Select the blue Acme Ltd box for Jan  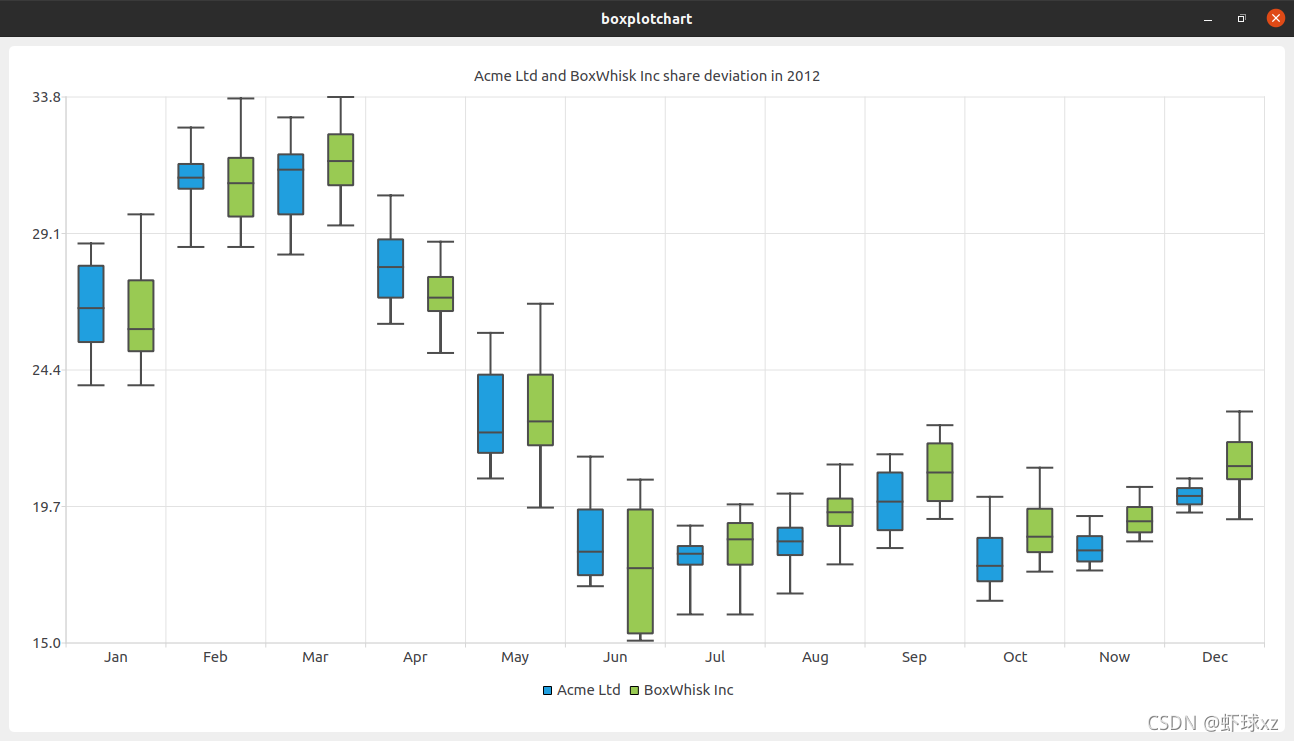(91, 304)
